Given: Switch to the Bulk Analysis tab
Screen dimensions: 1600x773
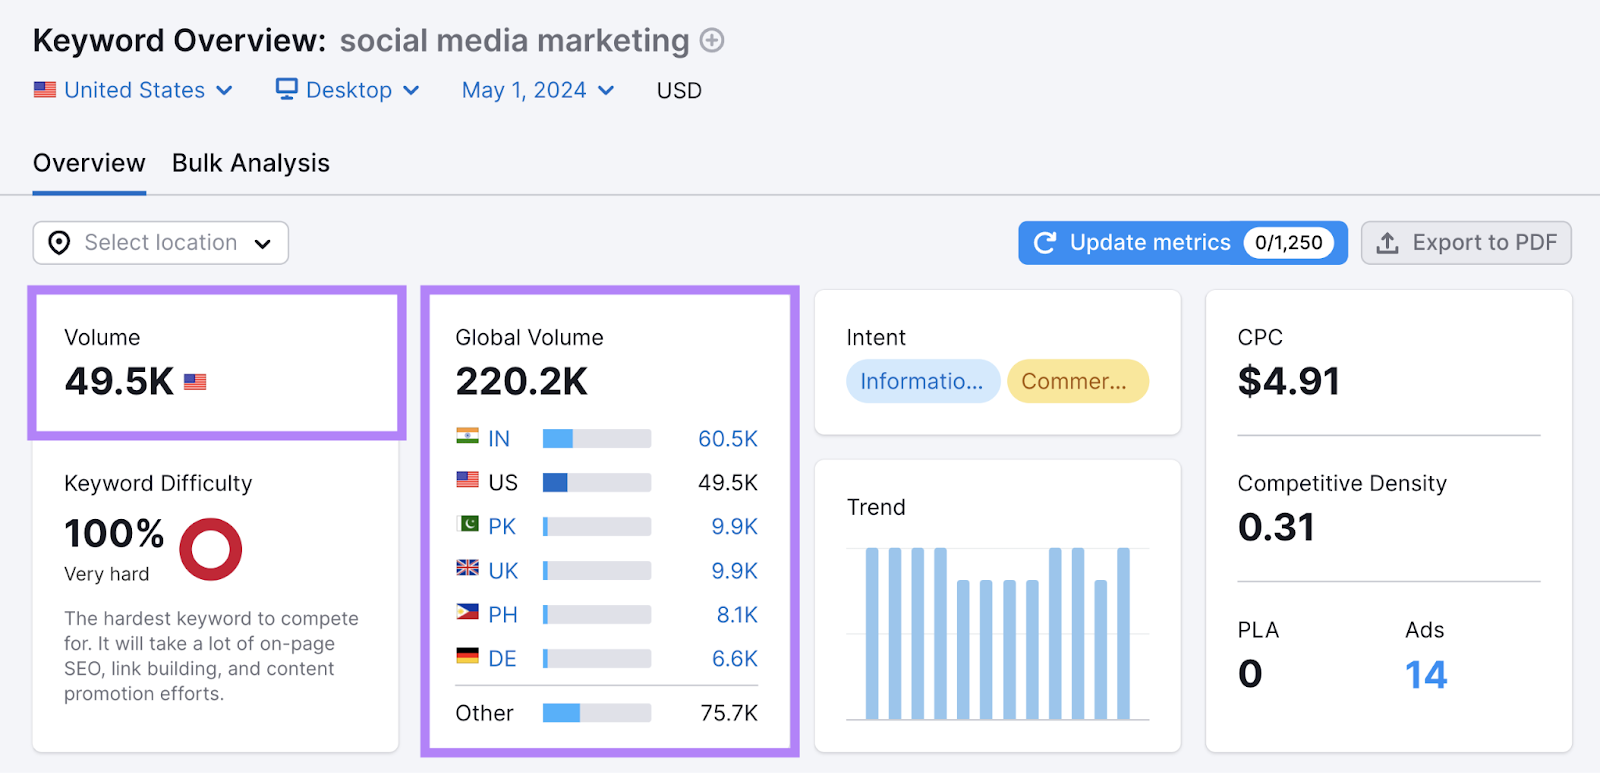Looking at the screenshot, I should (250, 162).
